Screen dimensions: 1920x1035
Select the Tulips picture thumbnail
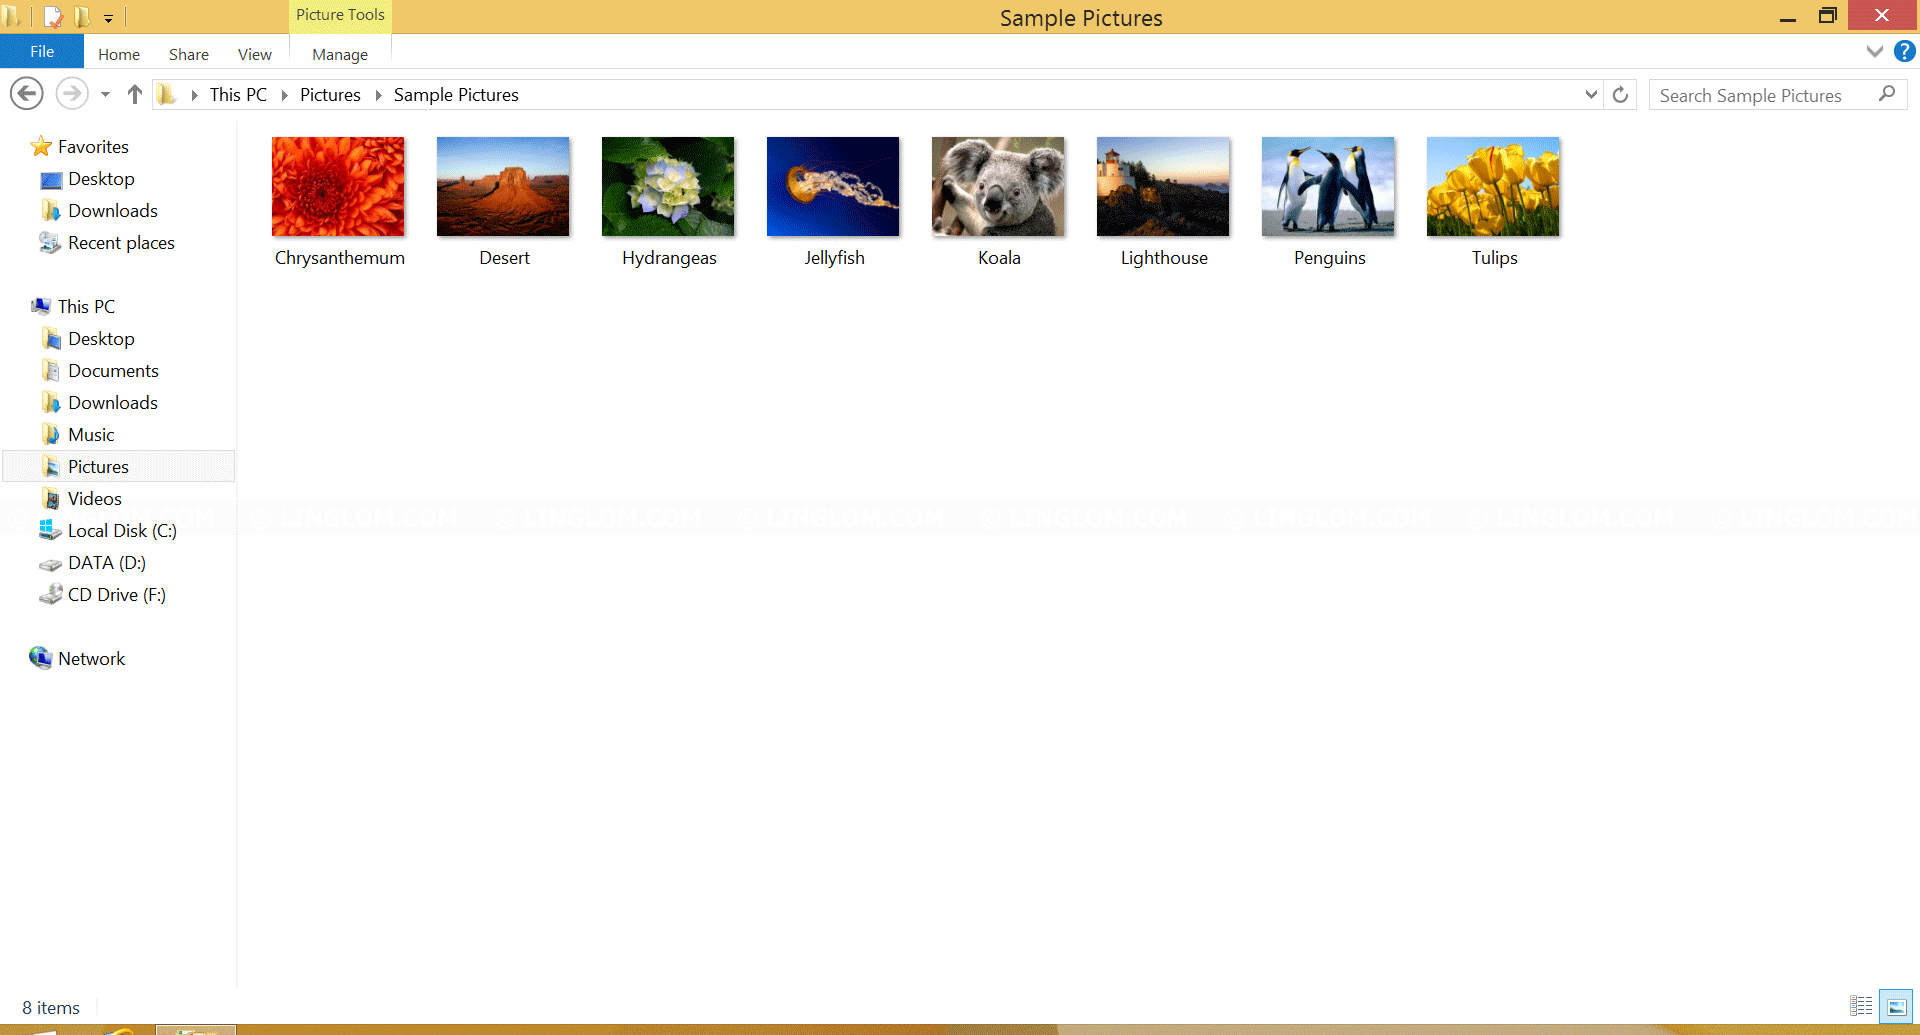pos(1493,186)
